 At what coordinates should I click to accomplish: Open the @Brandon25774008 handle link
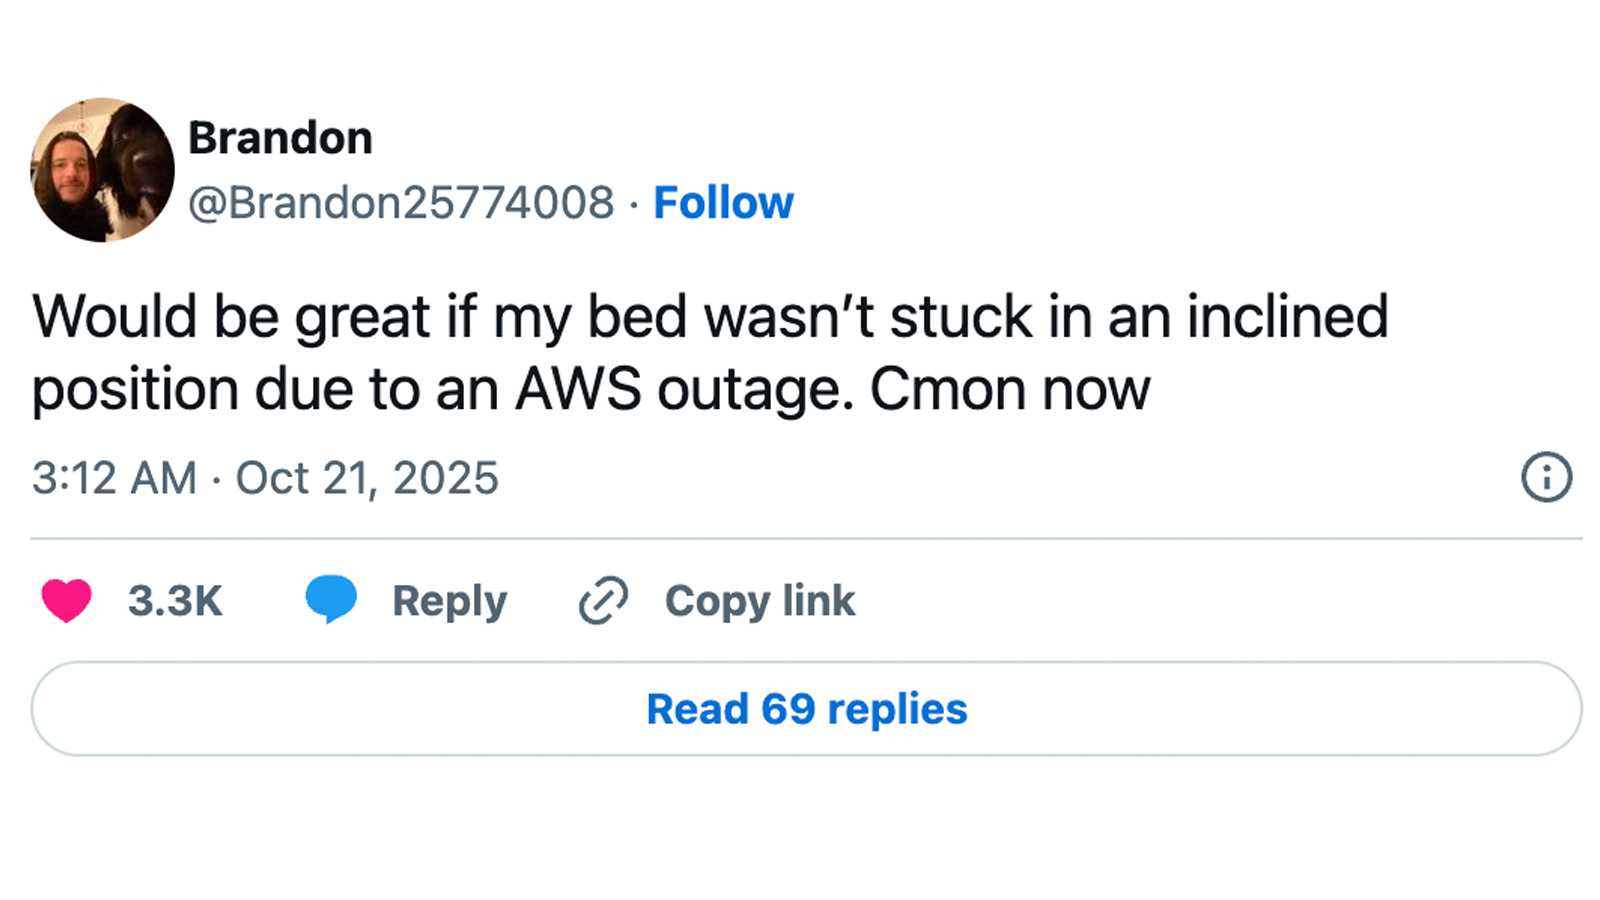point(401,203)
